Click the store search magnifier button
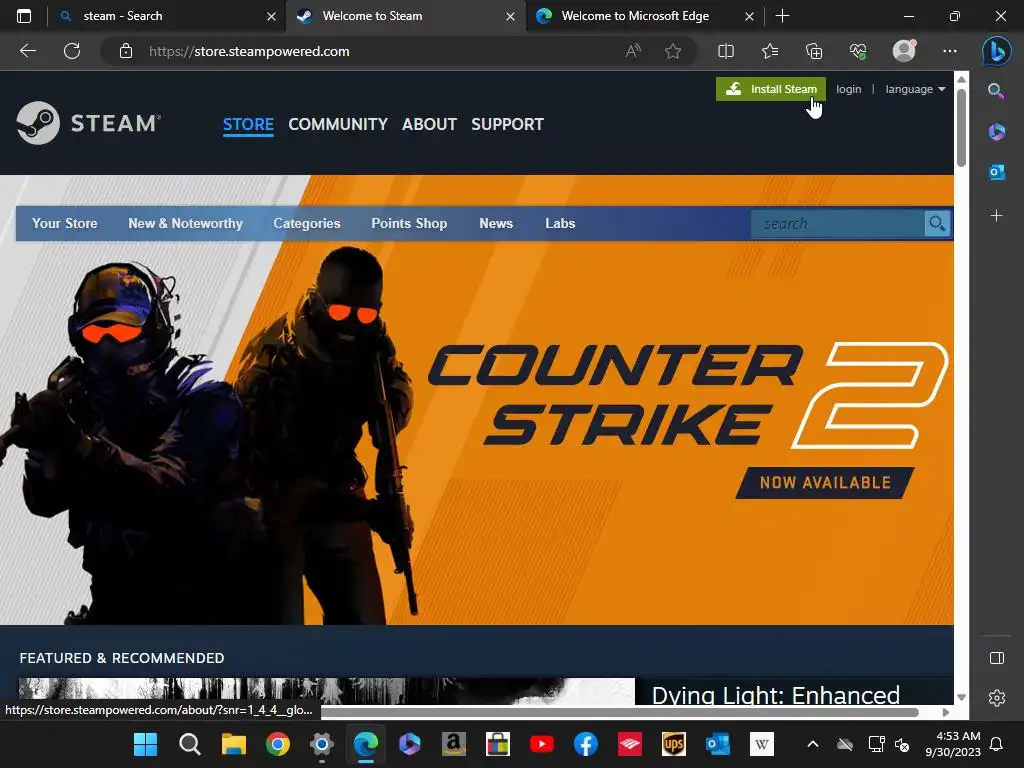 (x=937, y=224)
